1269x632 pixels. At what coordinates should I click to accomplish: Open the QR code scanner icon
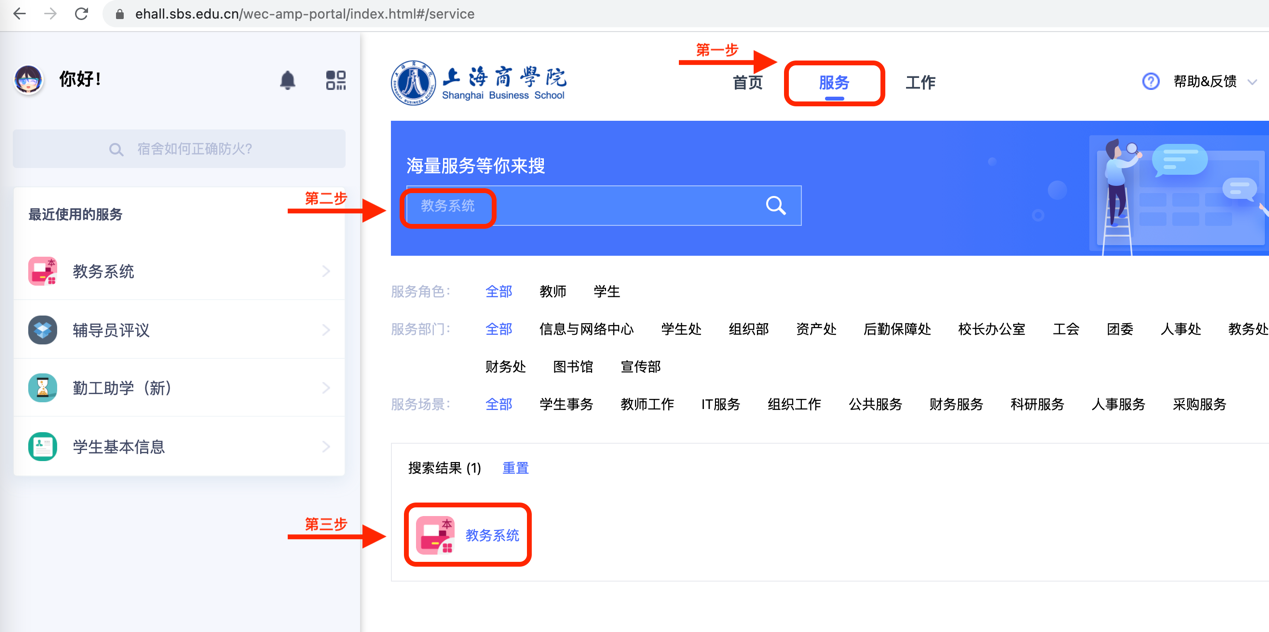[336, 80]
